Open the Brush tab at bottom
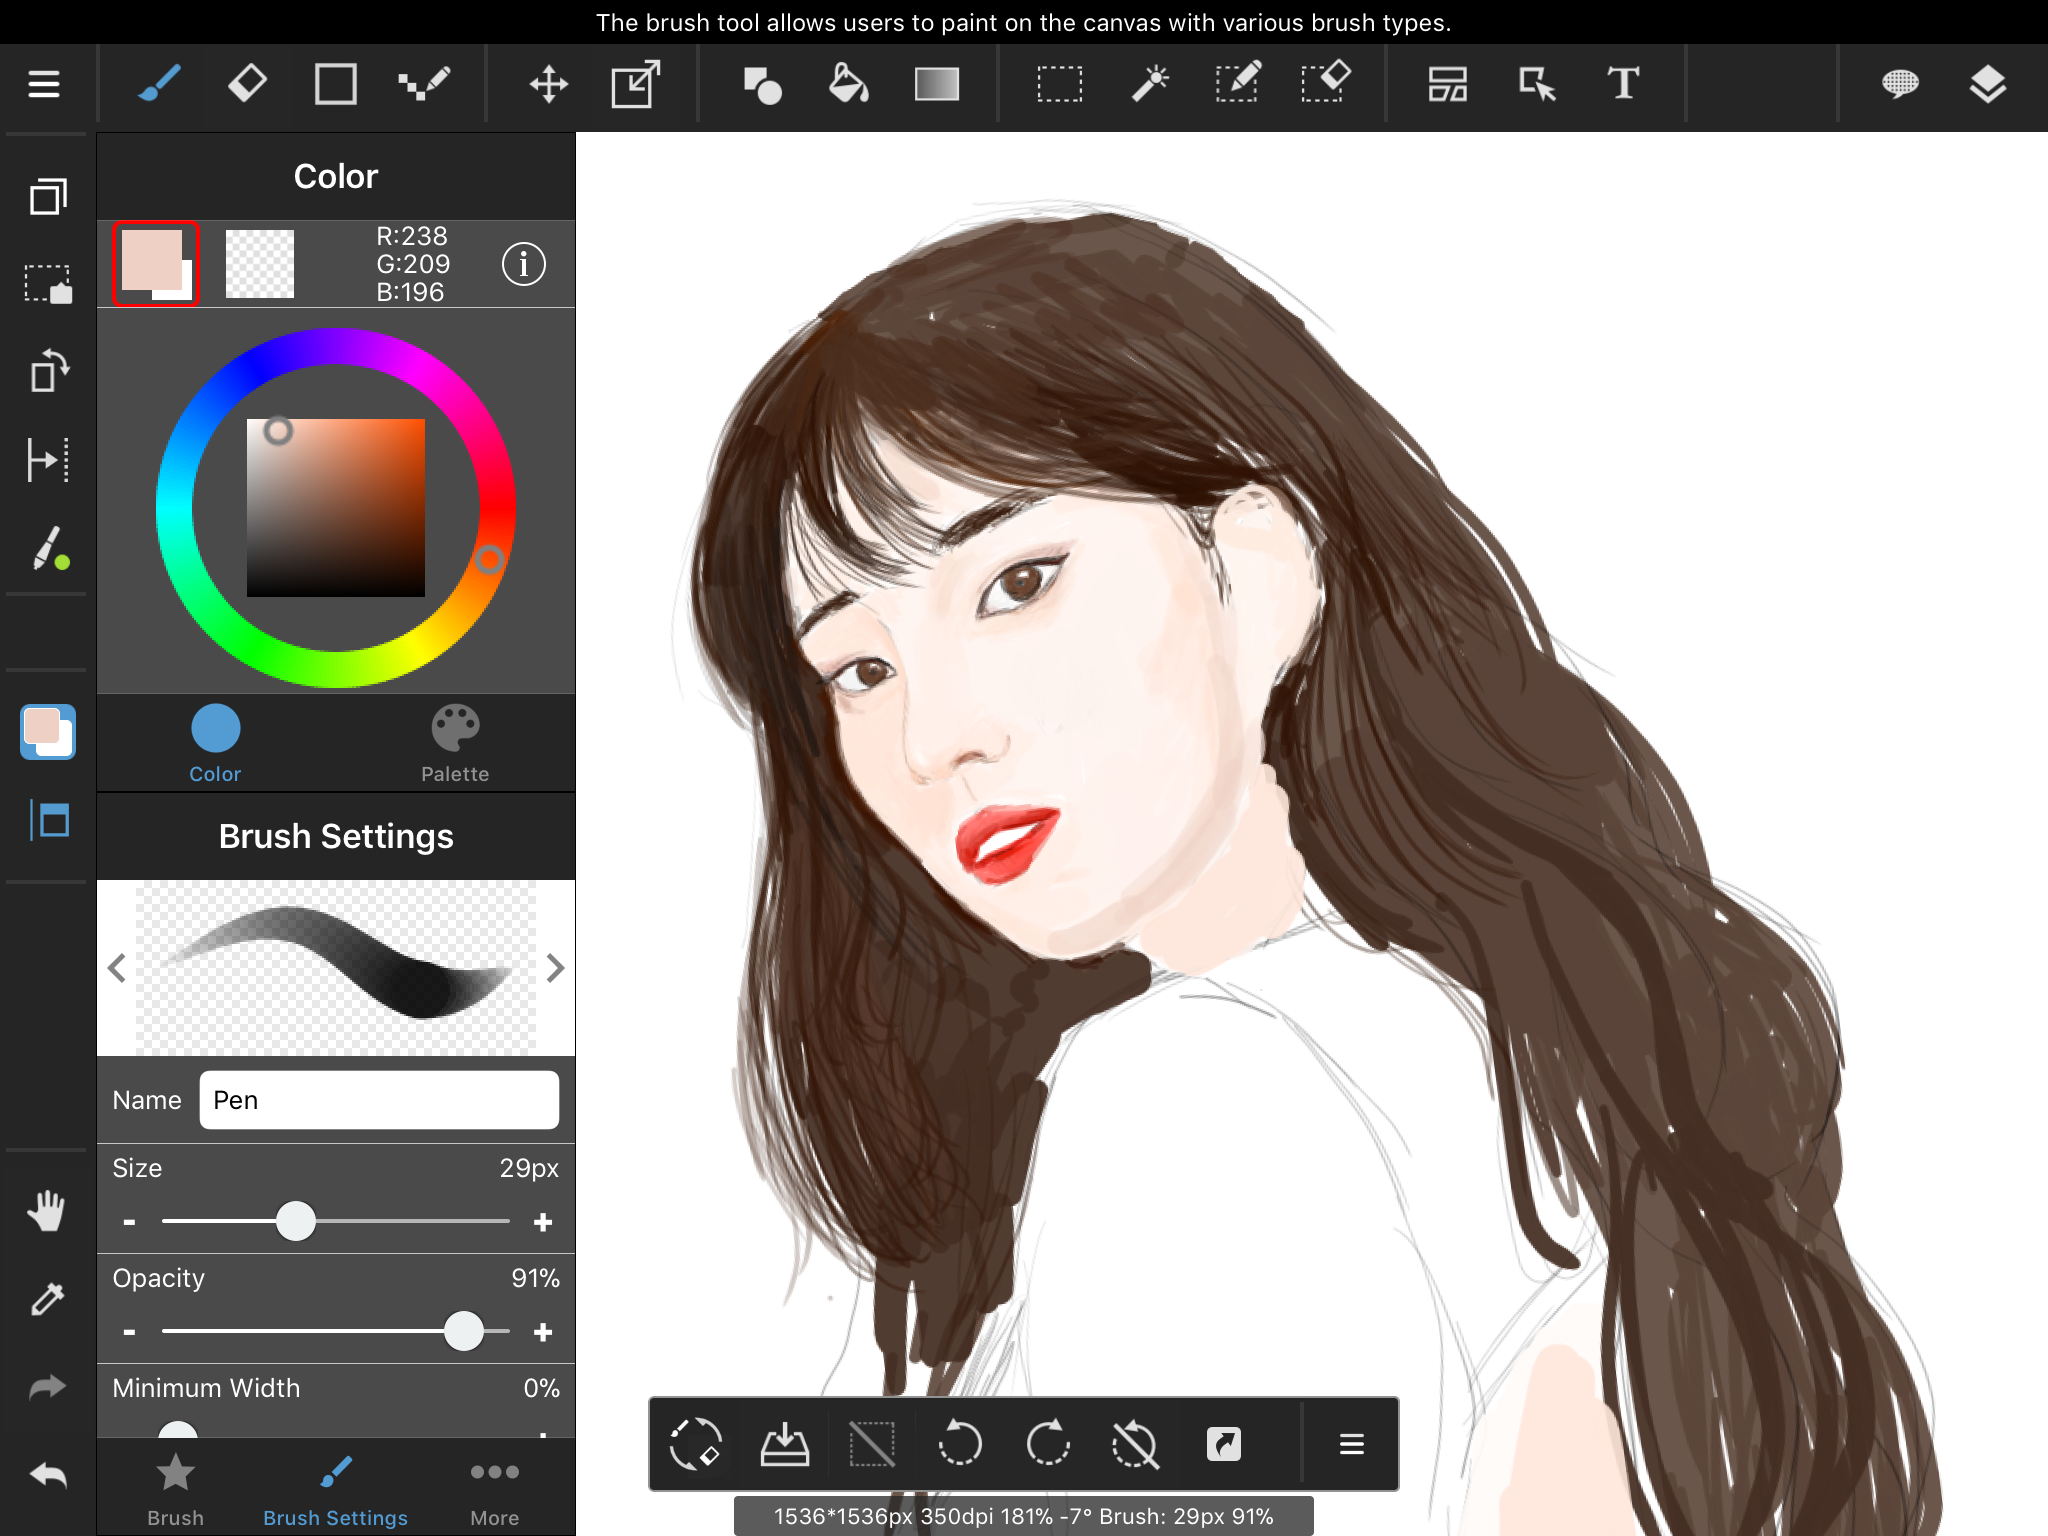The height and width of the screenshot is (1536, 2048). click(x=175, y=1490)
